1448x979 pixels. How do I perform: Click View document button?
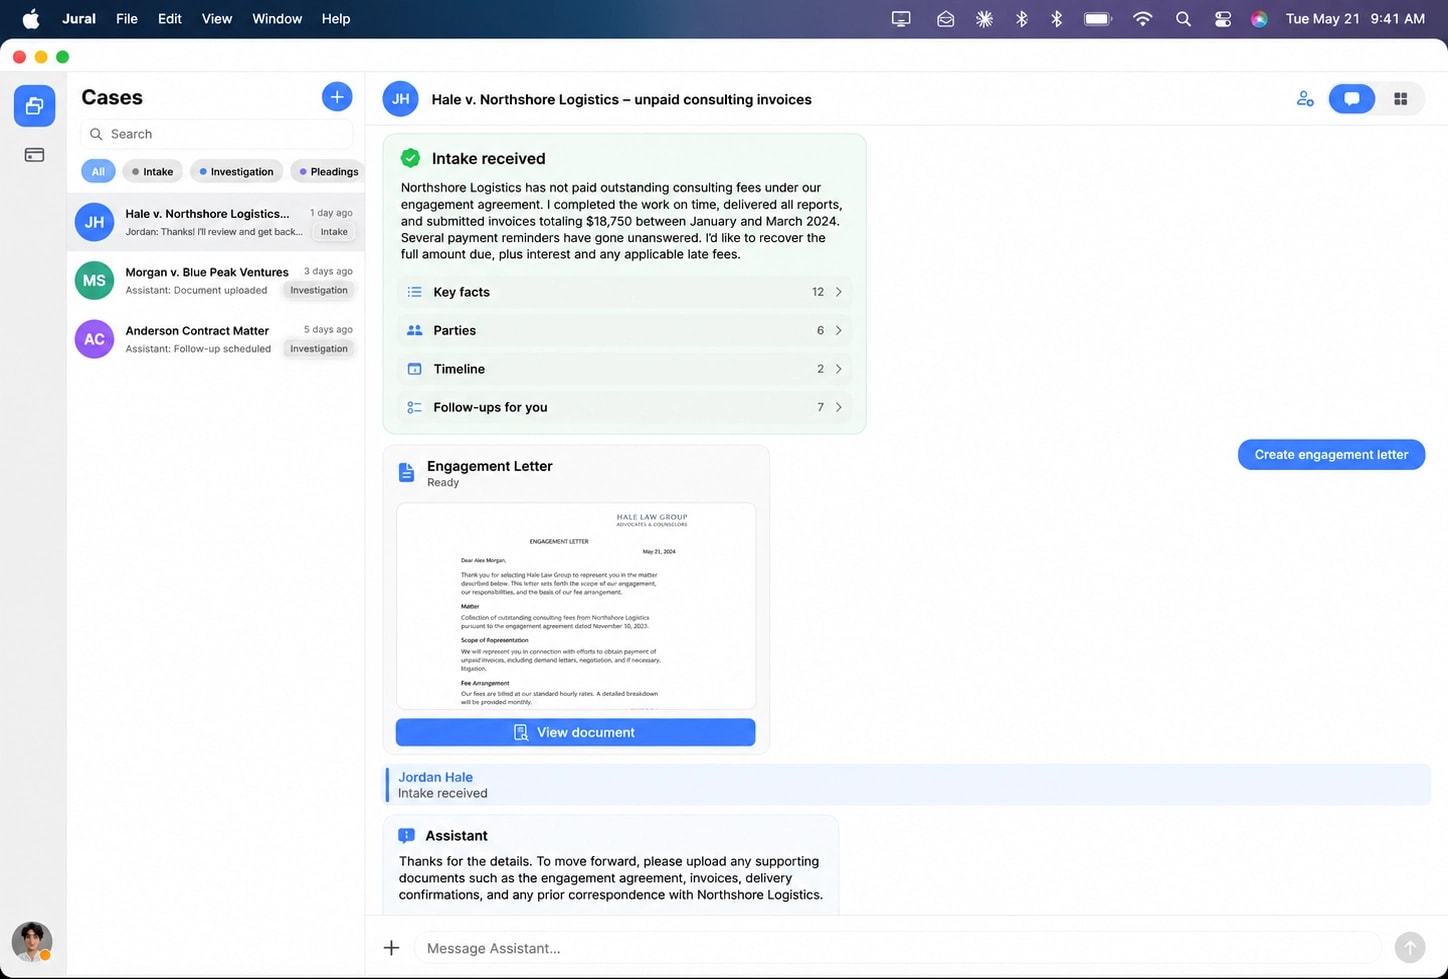575,732
